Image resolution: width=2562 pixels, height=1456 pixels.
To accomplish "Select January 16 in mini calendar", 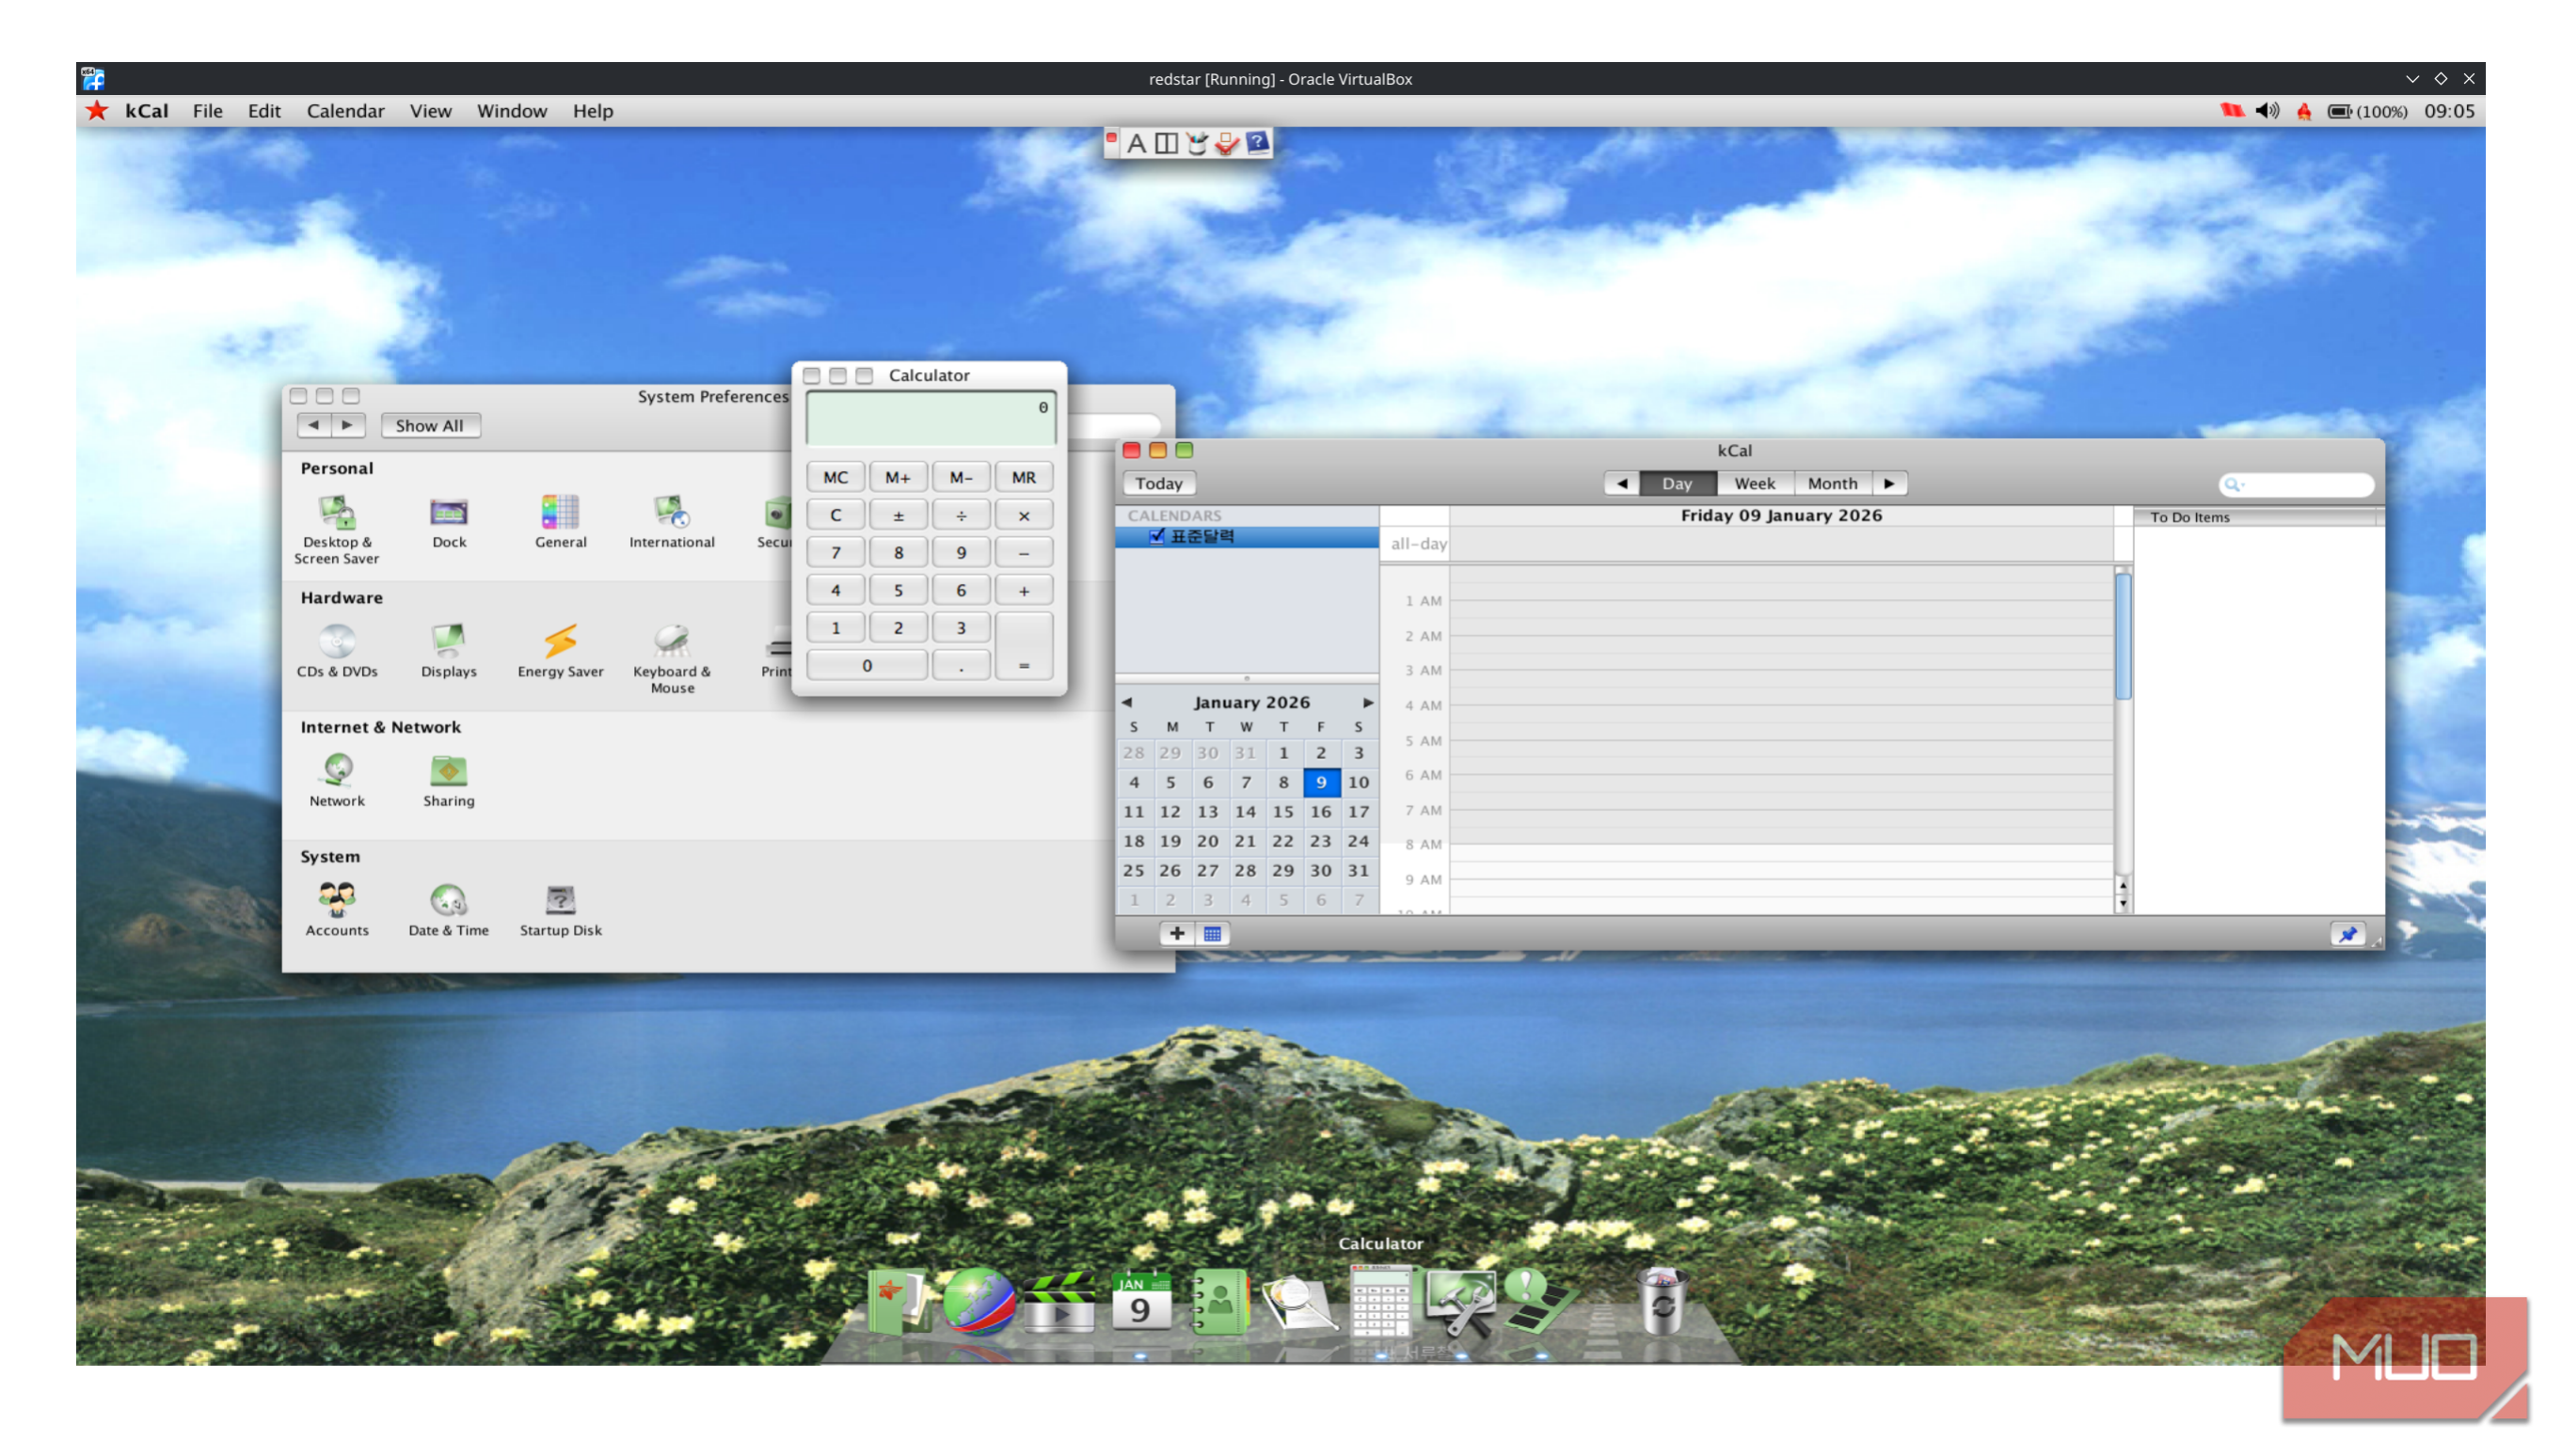I will click(1320, 811).
